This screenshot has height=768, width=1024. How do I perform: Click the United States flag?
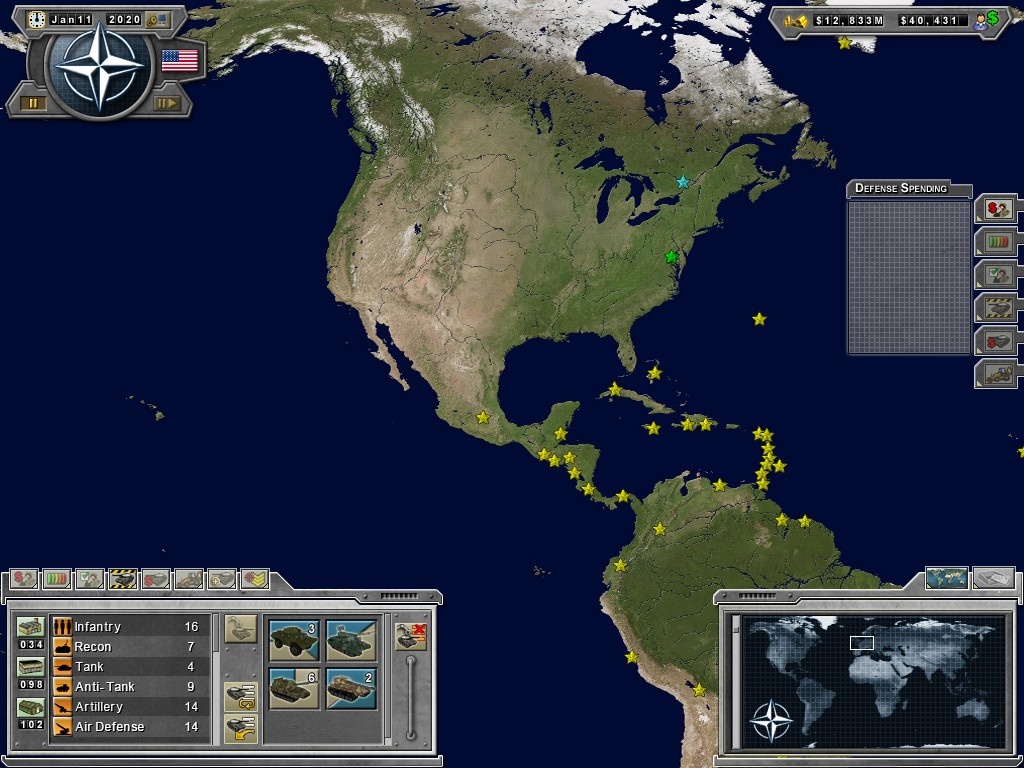[x=180, y=61]
